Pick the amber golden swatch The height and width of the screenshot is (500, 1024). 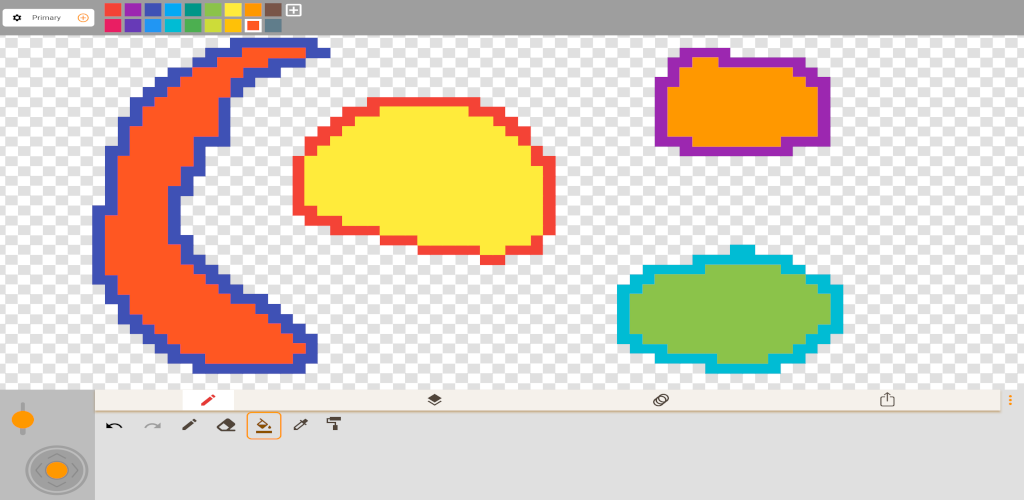(233, 25)
